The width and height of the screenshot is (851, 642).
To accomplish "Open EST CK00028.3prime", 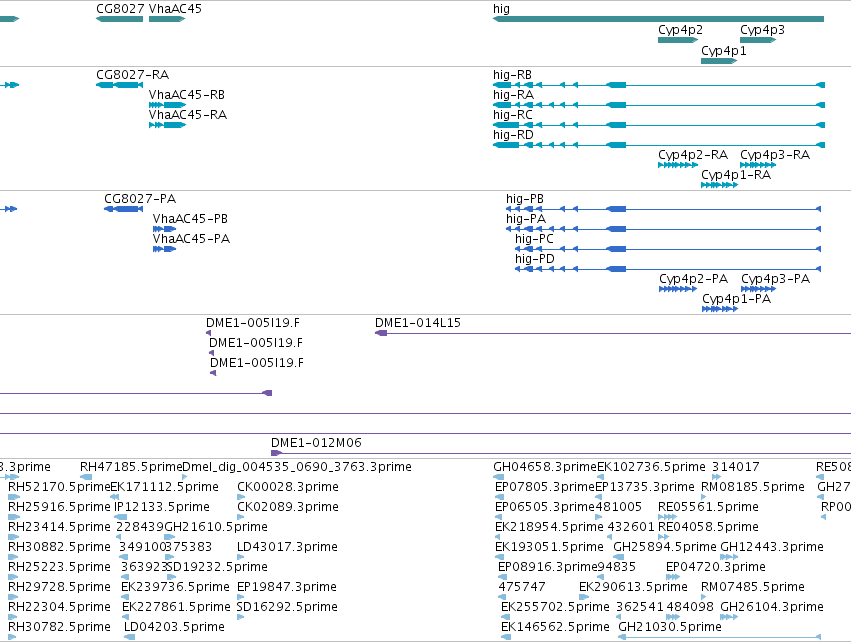I will [288, 487].
